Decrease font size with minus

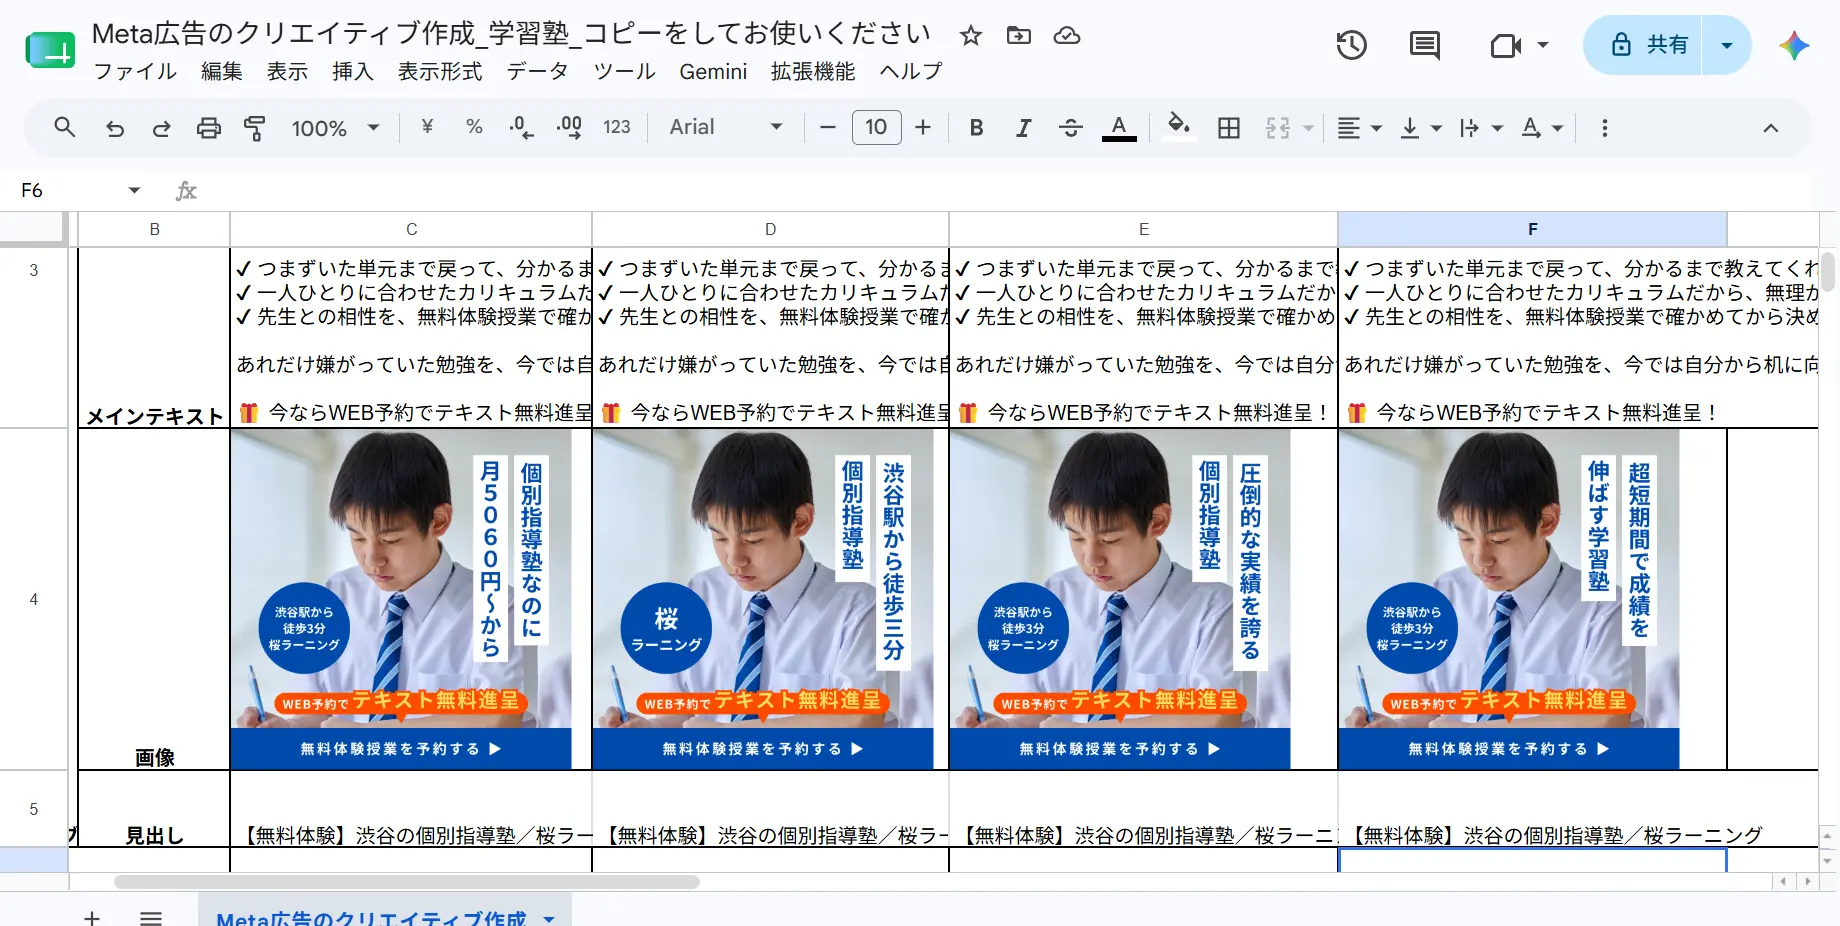tap(827, 127)
